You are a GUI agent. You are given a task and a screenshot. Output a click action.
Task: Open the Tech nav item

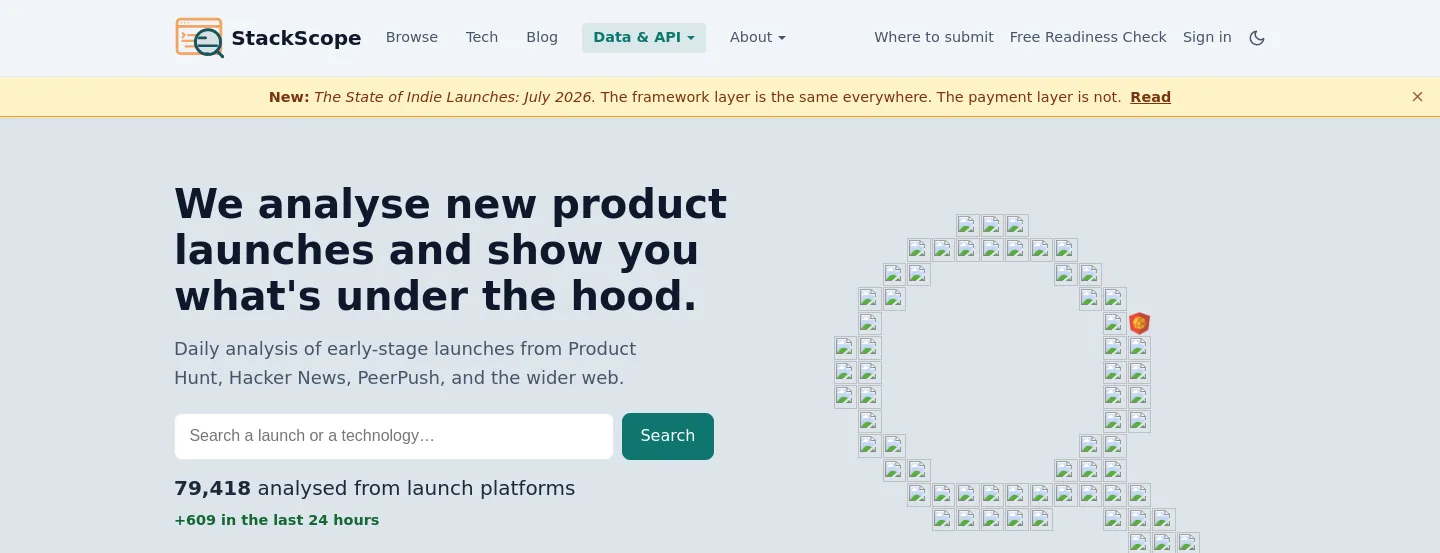[482, 37]
